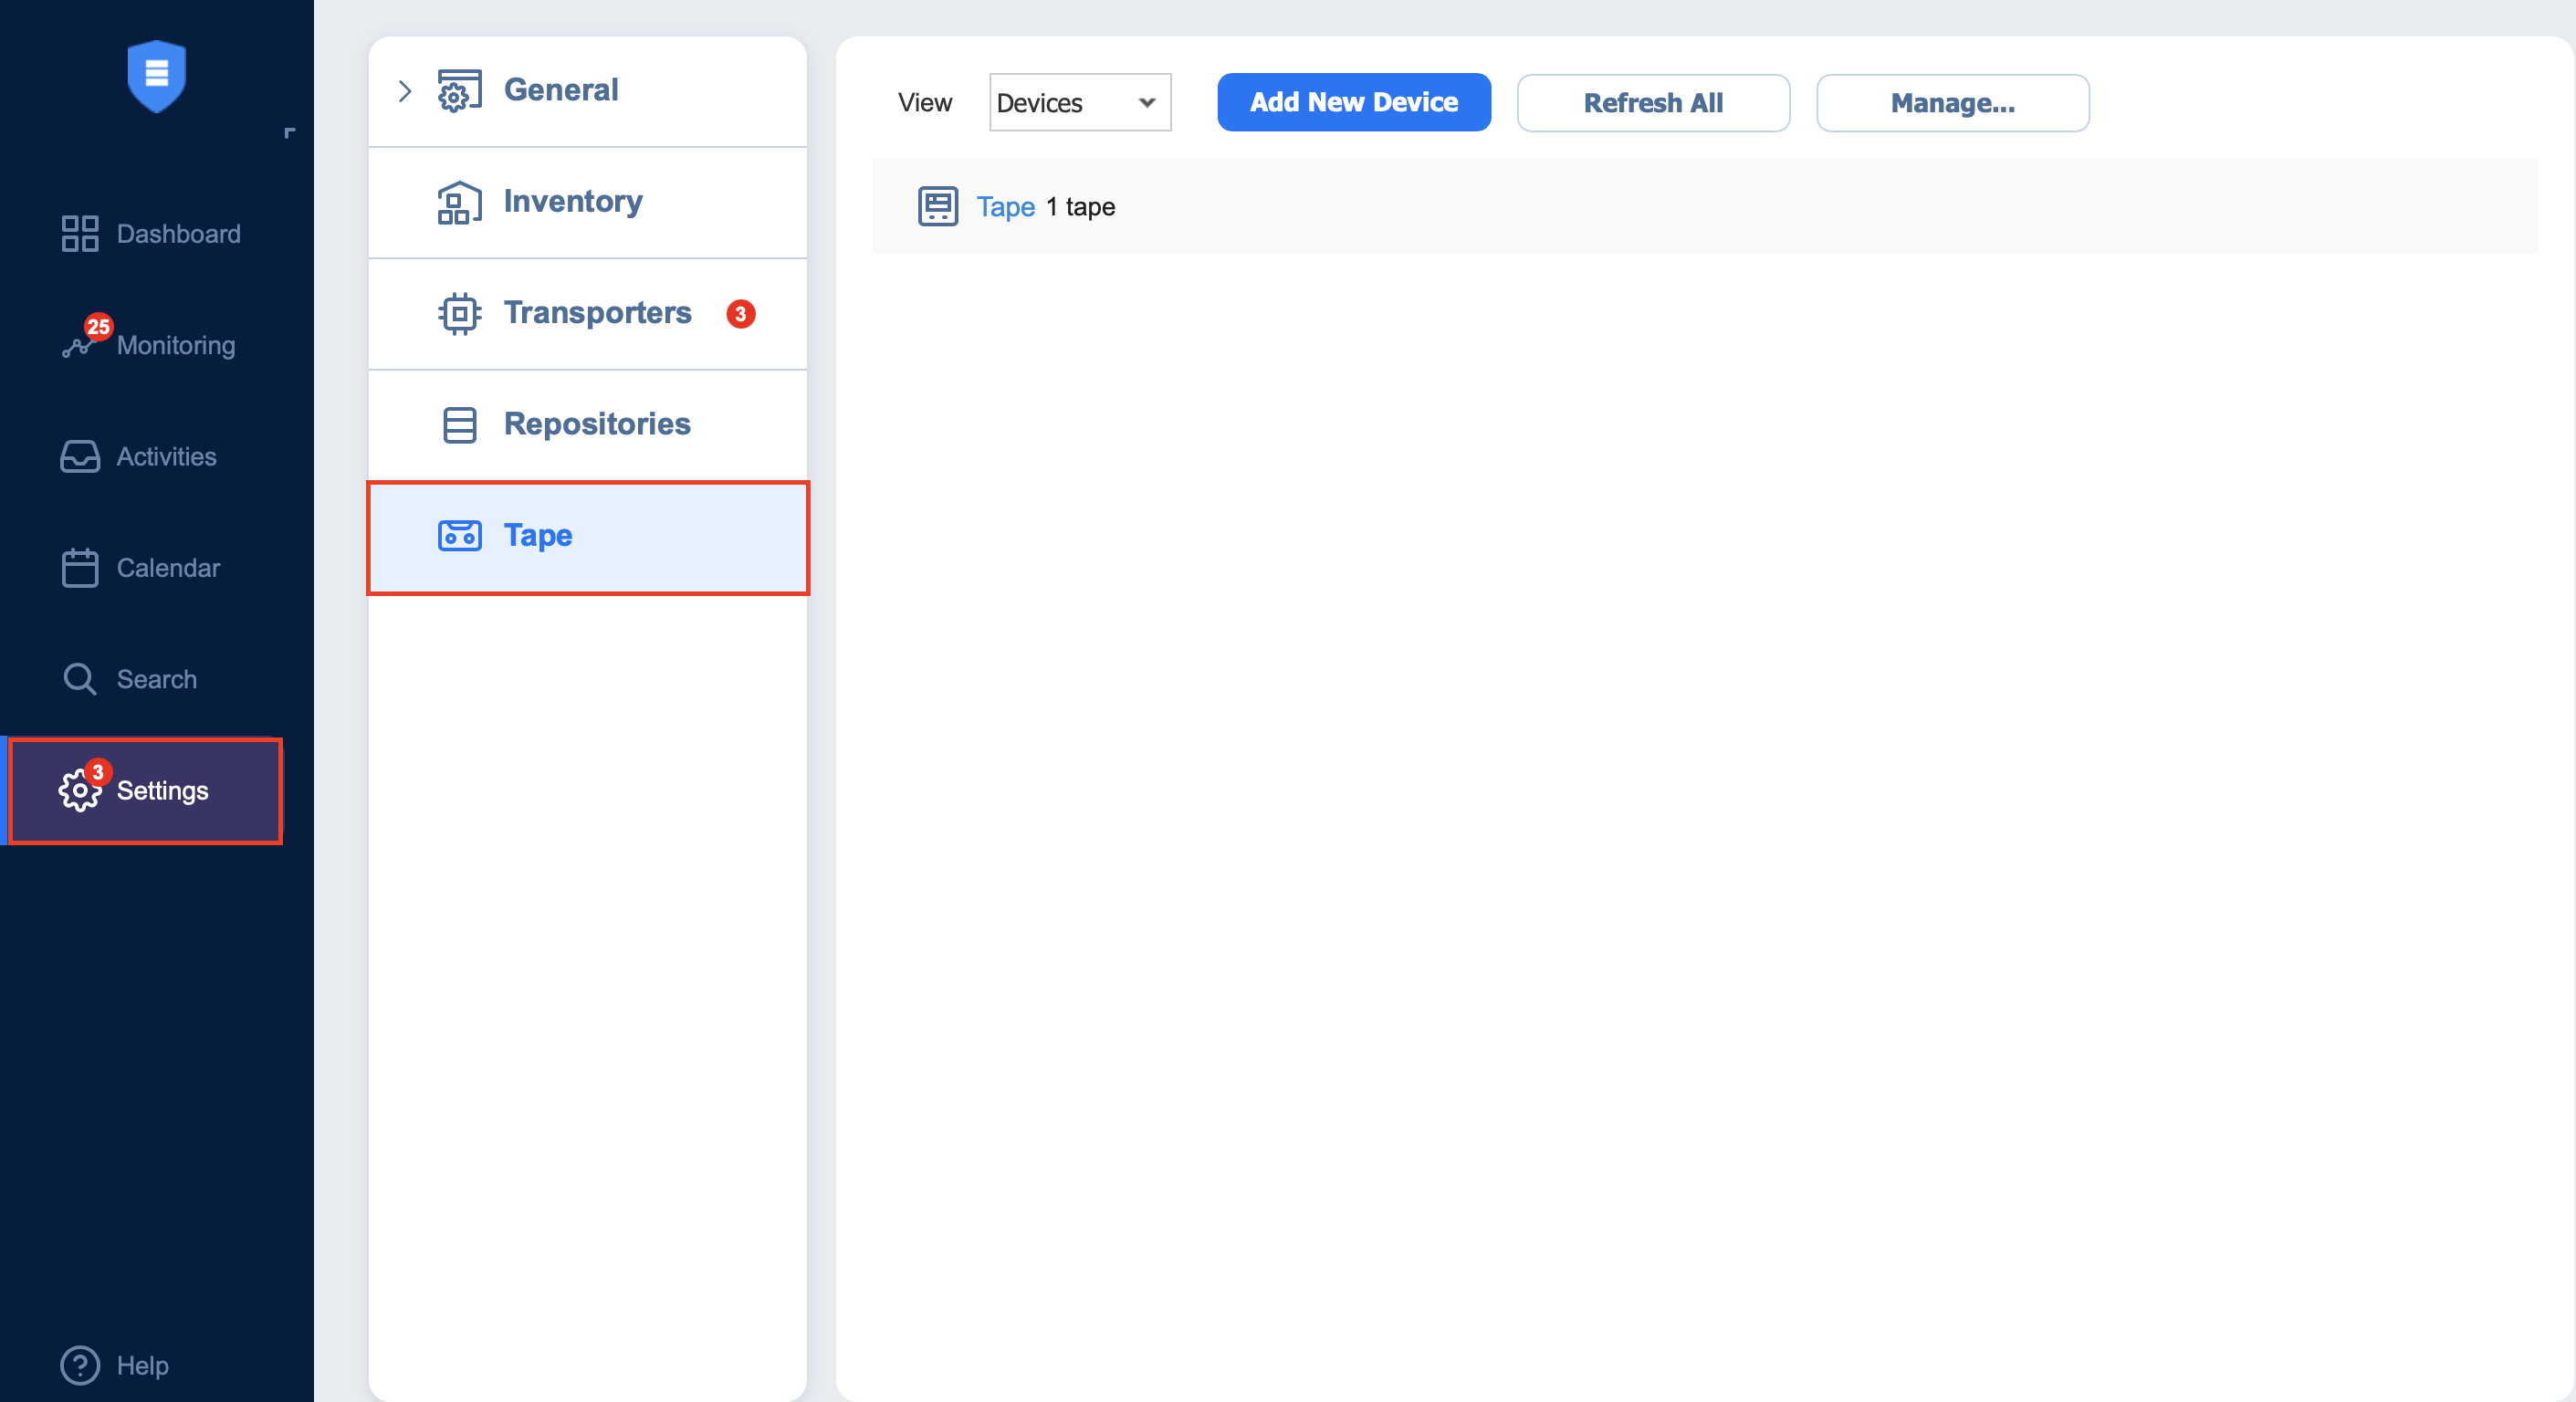Click the Monitoring red 25 badge

pyautogui.click(x=98, y=326)
